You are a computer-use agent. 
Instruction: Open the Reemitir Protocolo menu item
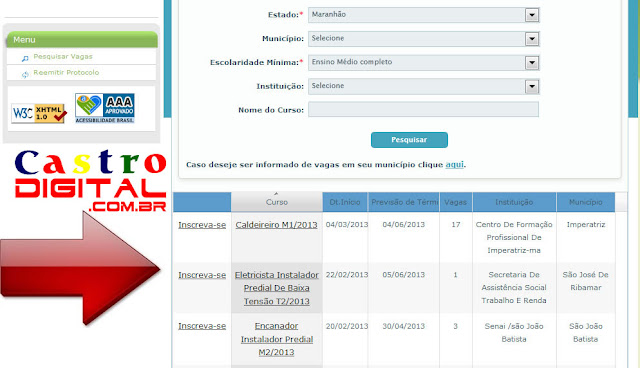(x=66, y=72)
